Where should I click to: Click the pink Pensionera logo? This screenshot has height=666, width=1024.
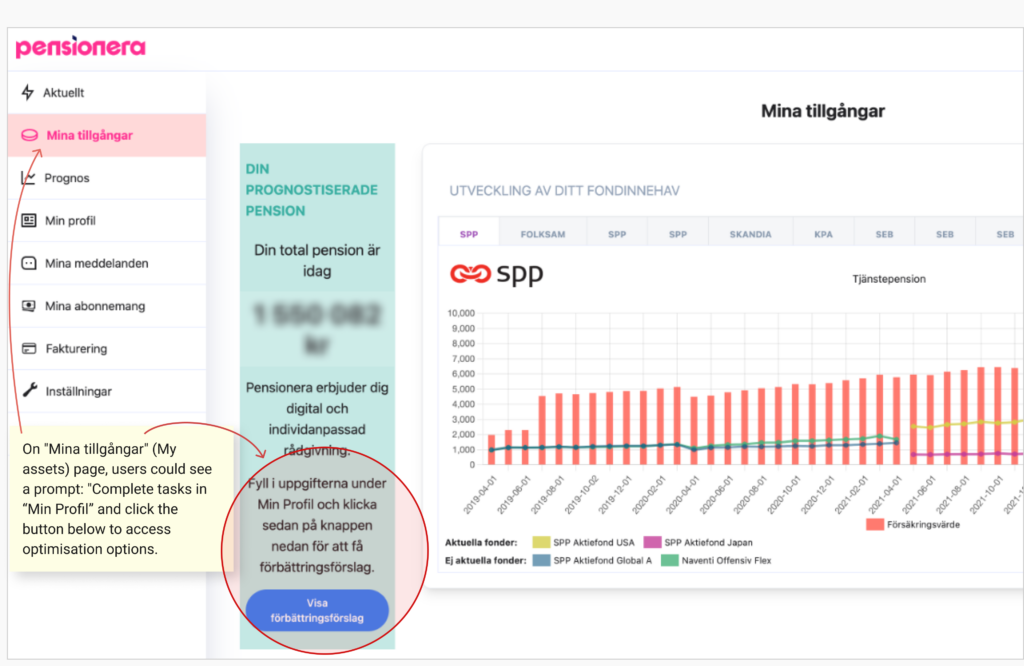point(80,47)
